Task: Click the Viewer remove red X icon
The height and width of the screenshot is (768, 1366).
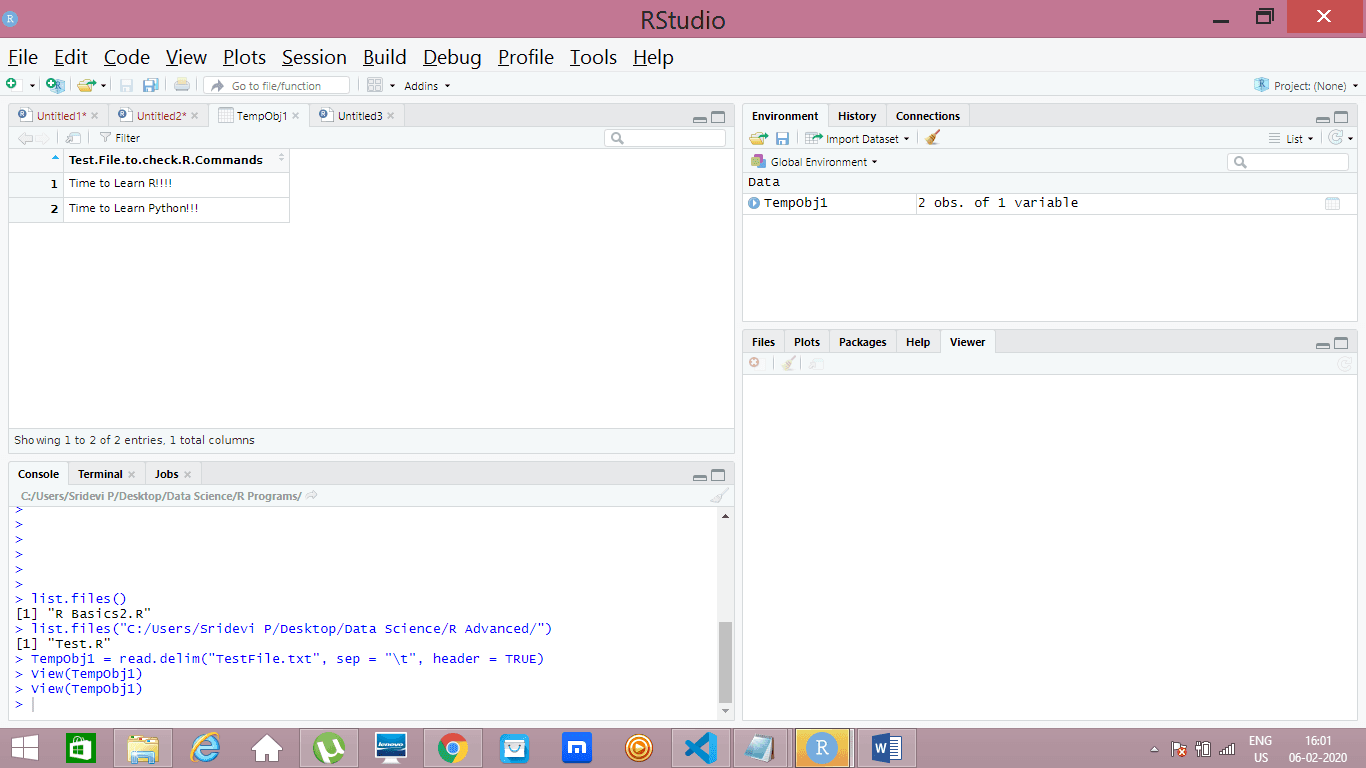Action: [x=754, y=363]
